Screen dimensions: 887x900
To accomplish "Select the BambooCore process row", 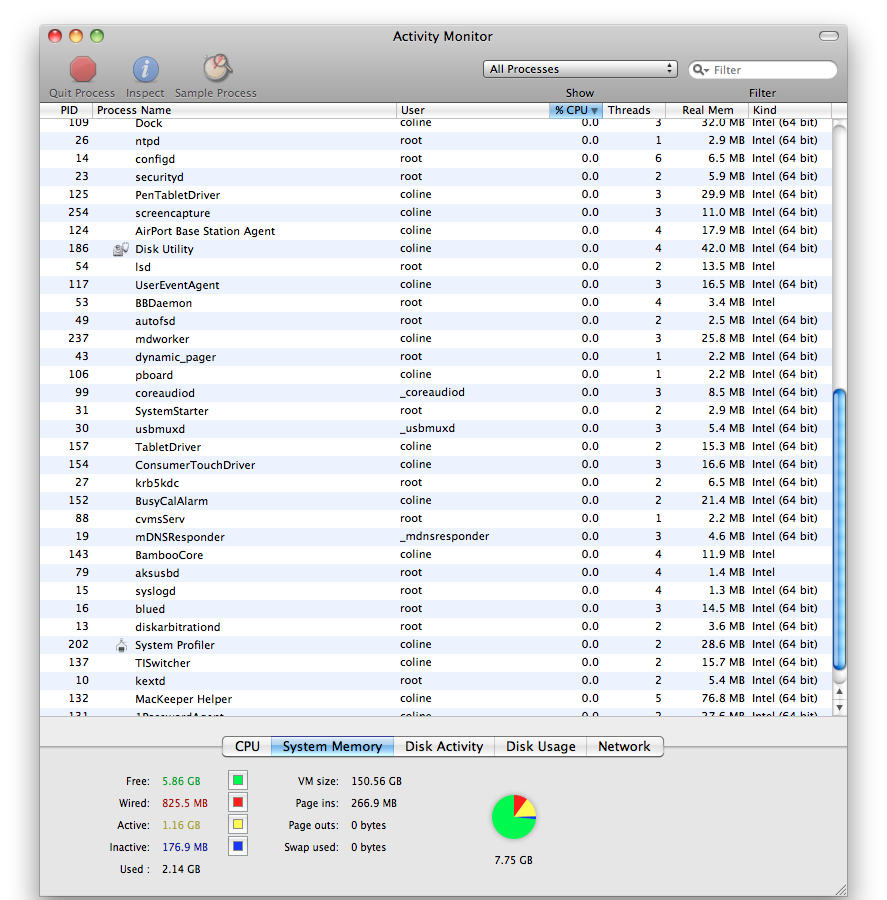I will click(x=436, y=554).
